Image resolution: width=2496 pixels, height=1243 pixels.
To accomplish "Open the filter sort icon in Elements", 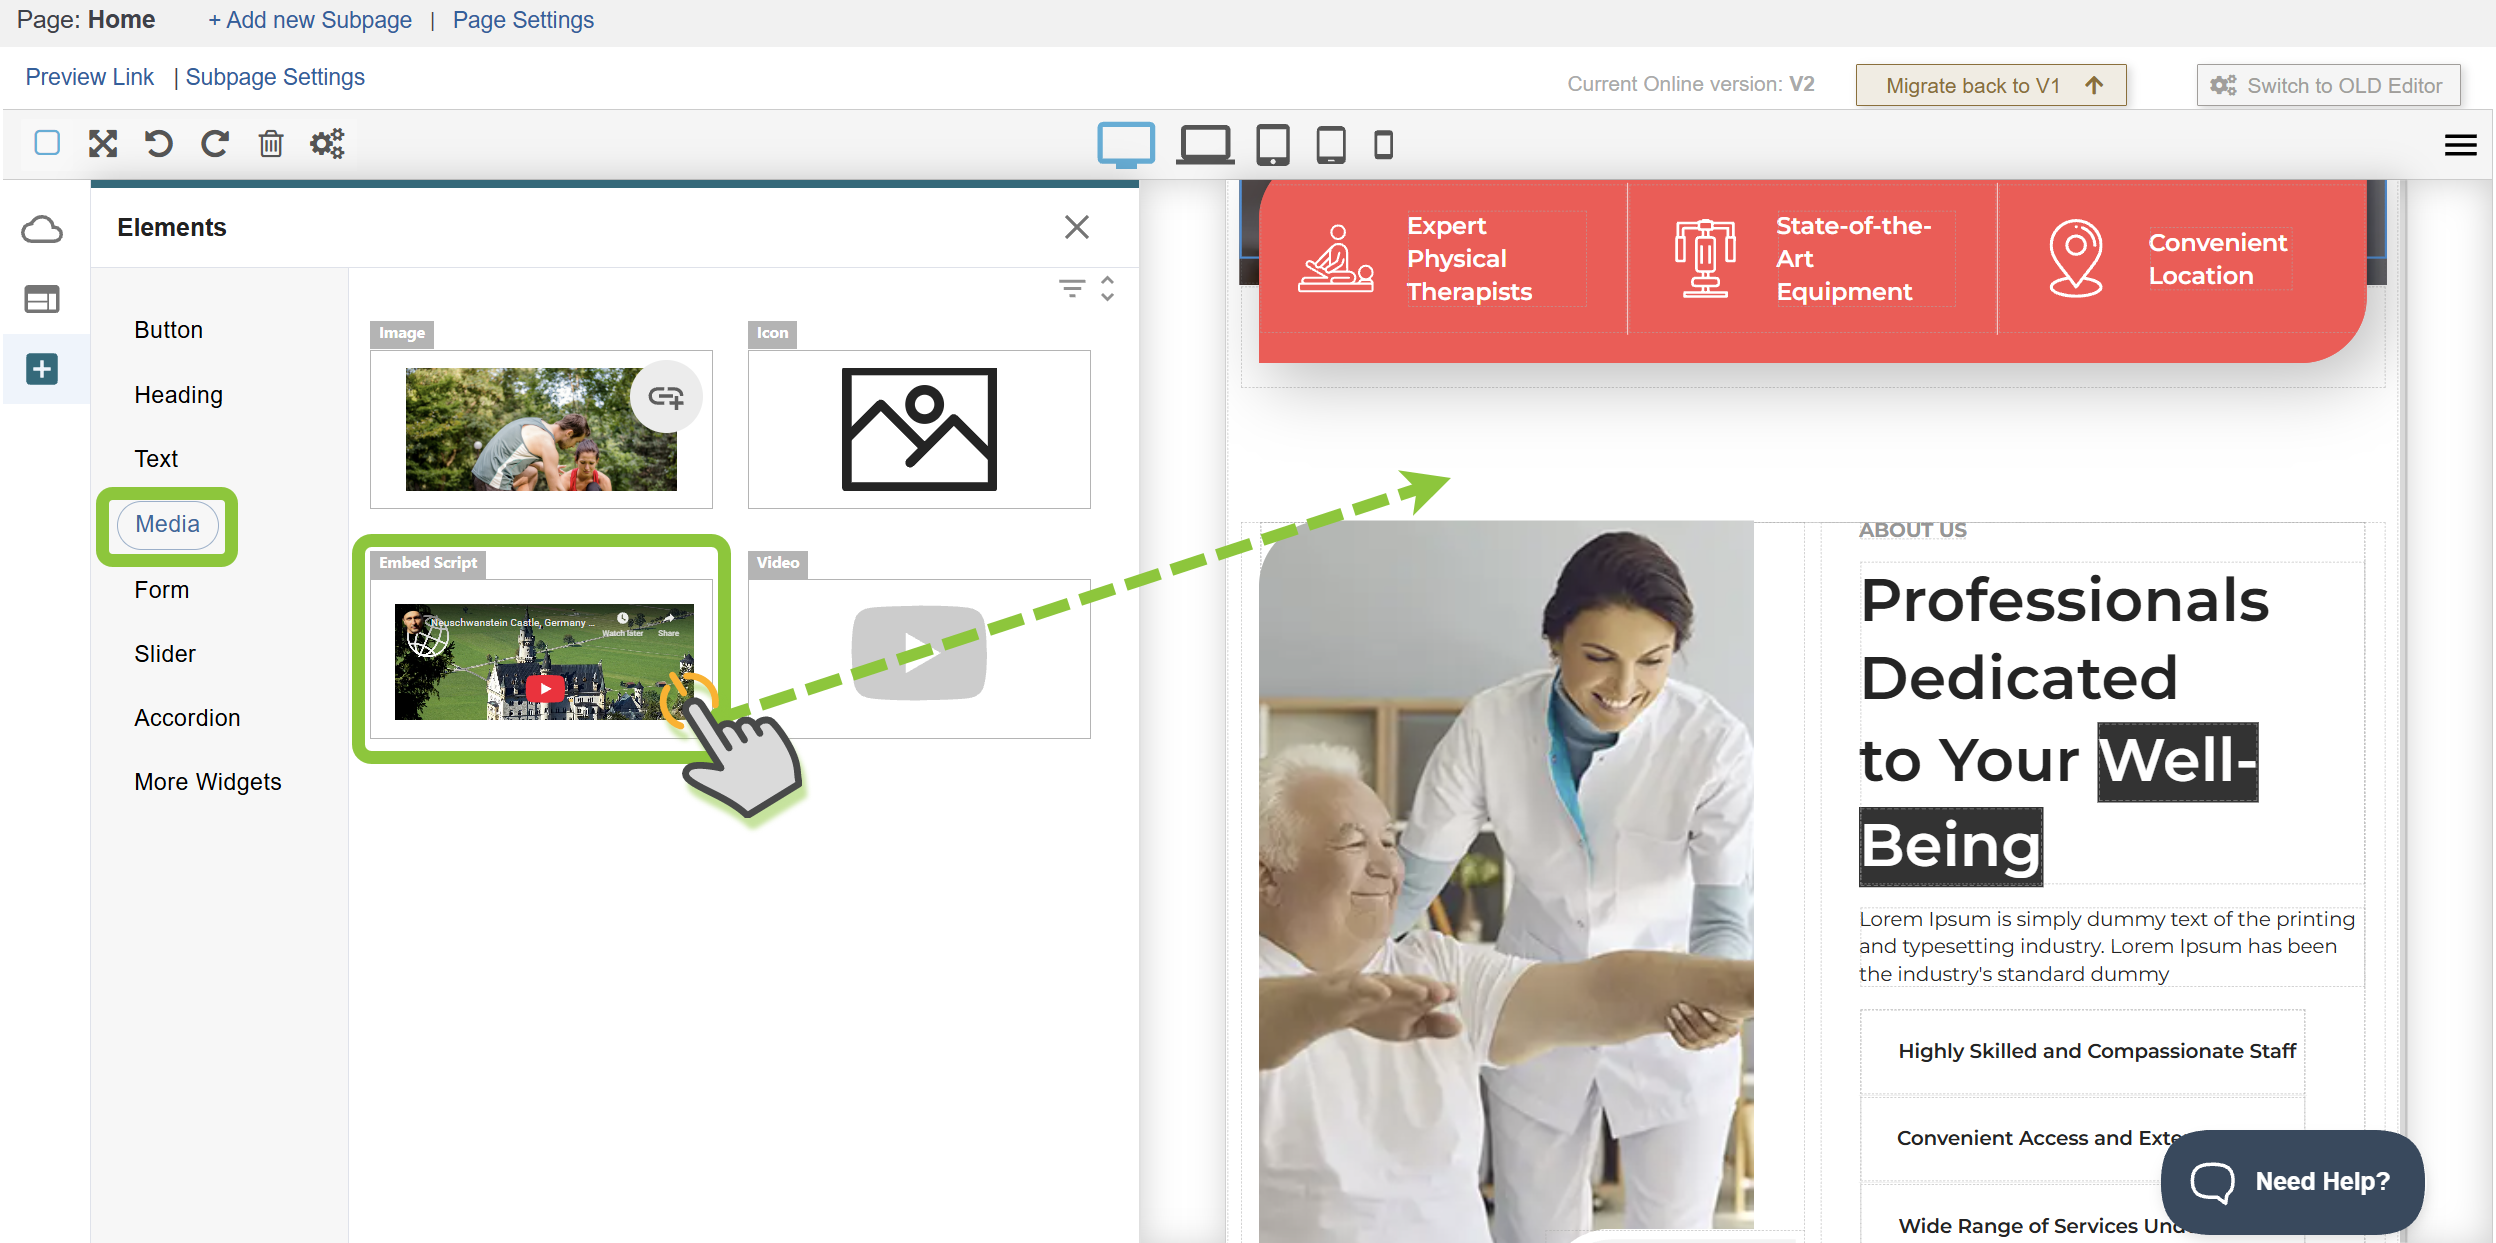I will (1072, 289).
